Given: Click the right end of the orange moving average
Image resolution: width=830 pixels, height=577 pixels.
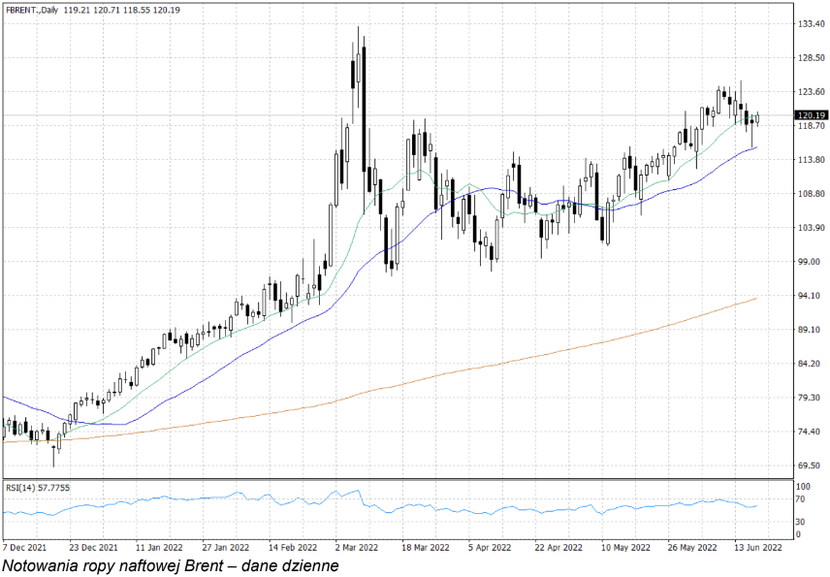Looking at the screenshot, I should tap(756, 298).
